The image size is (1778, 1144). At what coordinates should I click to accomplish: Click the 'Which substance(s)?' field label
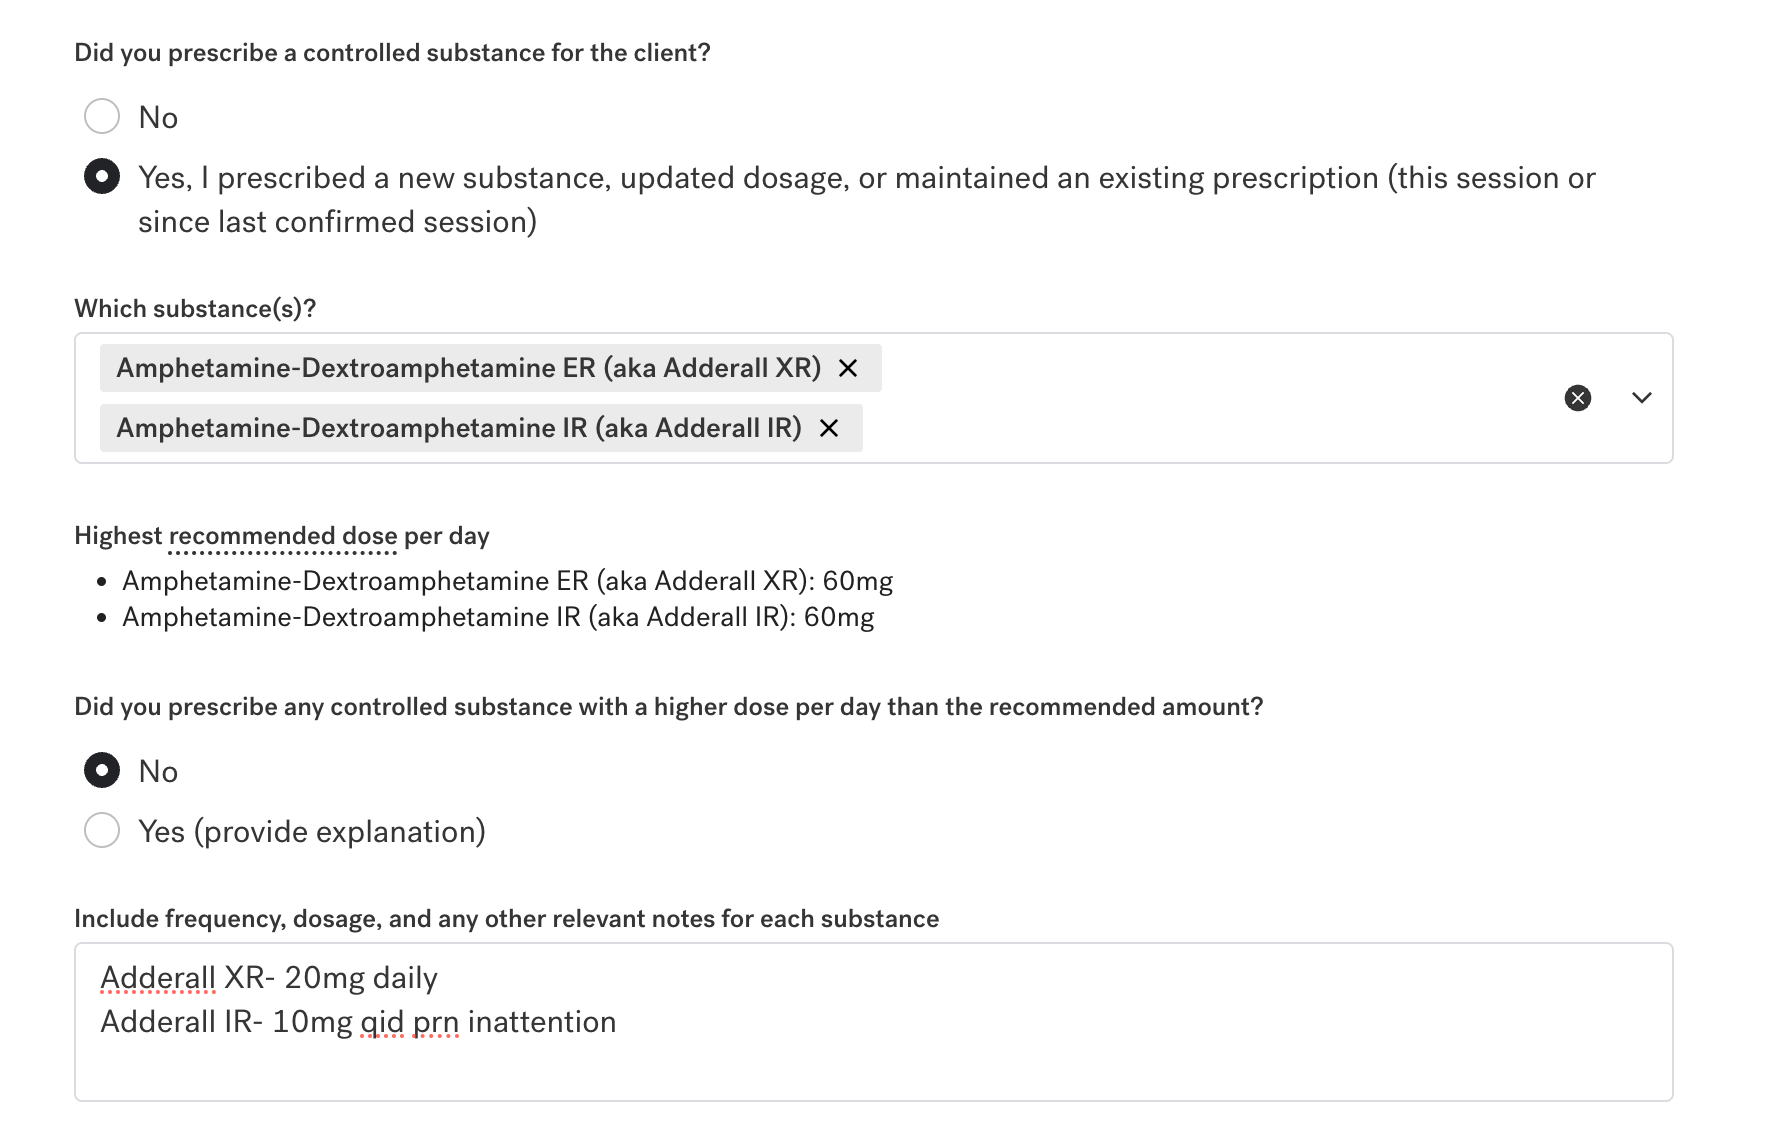(x=195, y=308)
